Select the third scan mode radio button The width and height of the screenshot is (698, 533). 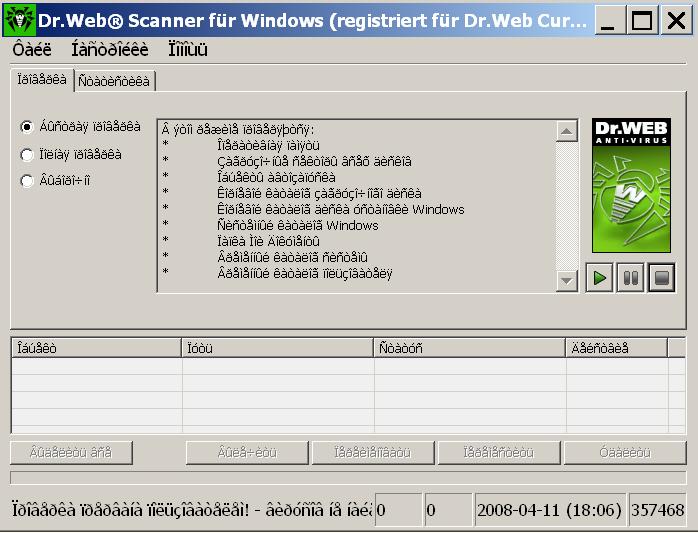pos(27,181)
